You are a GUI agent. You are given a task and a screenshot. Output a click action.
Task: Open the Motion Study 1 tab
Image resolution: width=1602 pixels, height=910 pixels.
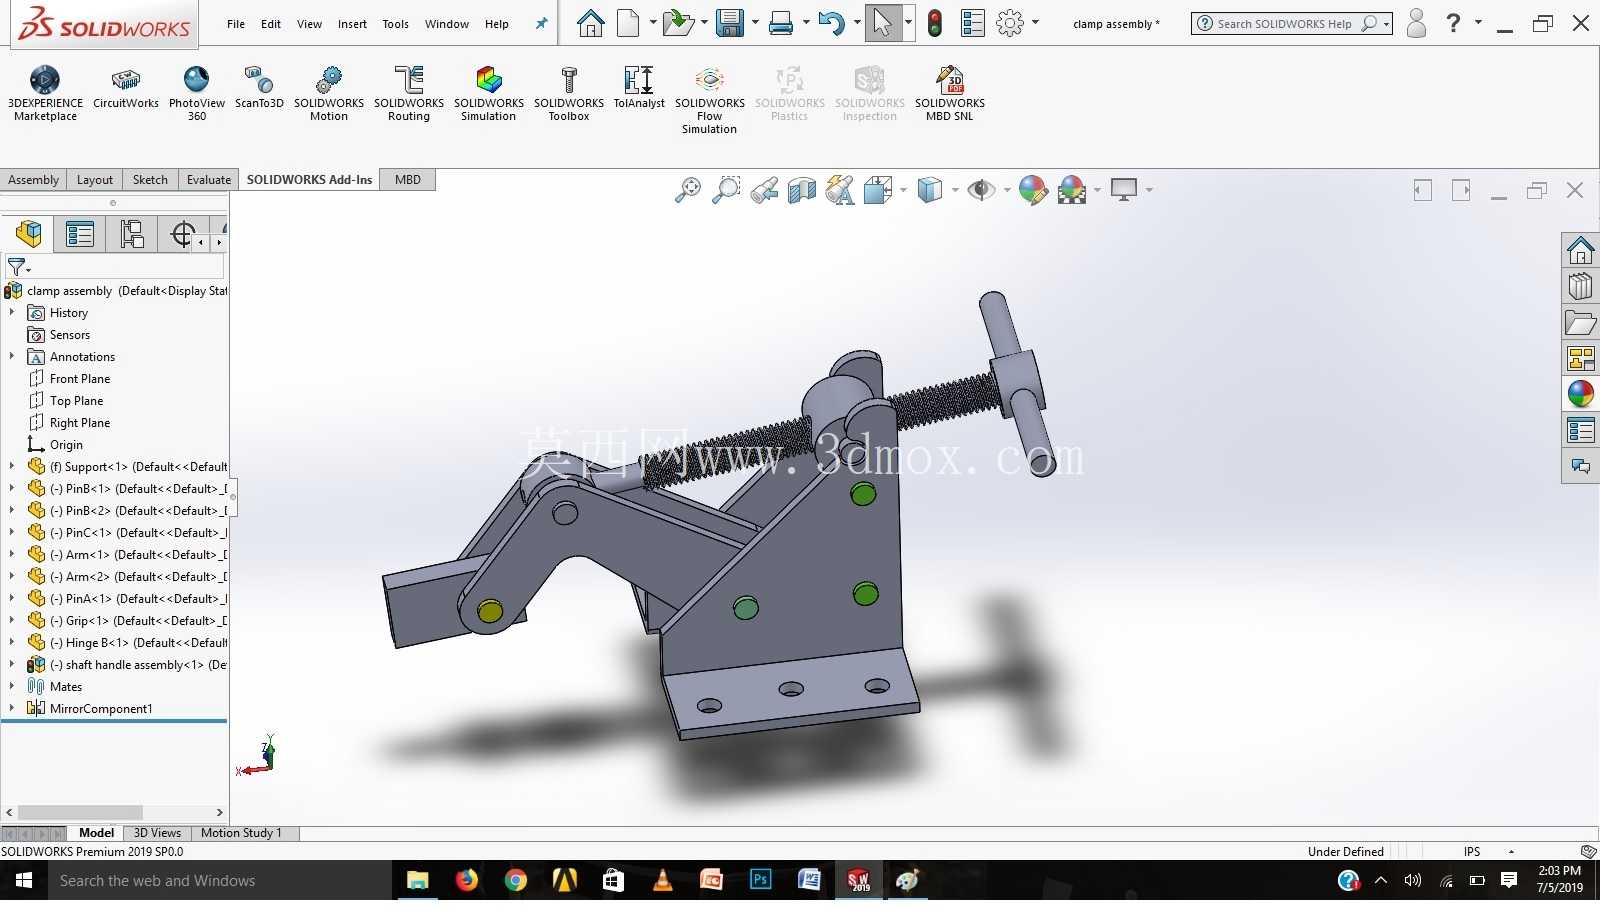(x=241, y=833)
